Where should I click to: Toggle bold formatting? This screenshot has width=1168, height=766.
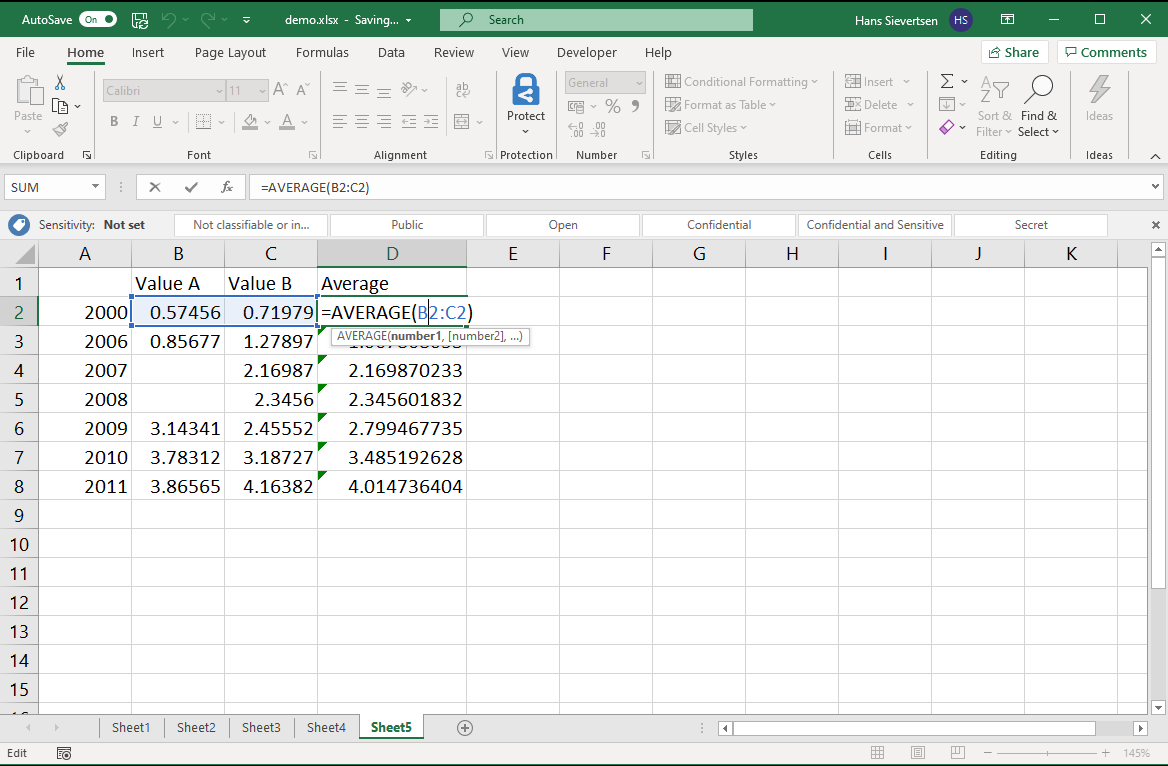(113, 121)
